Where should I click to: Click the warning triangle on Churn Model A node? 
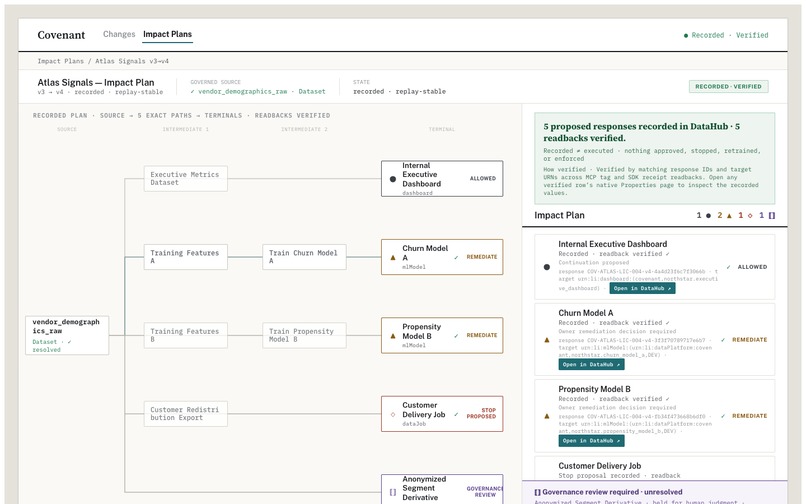tap(393, 258)
